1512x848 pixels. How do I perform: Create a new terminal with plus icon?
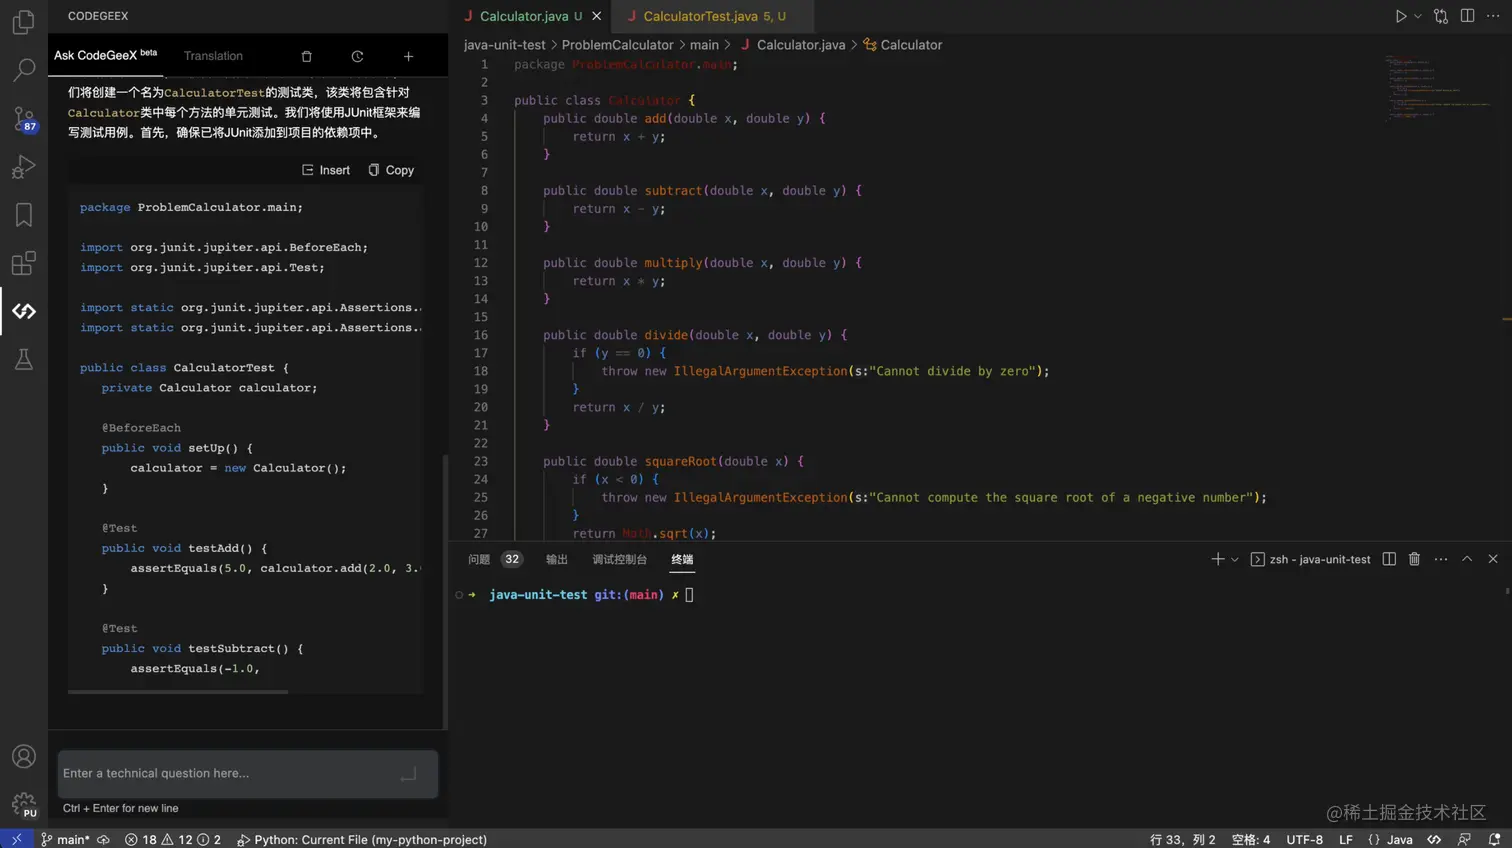[1217, 559]
